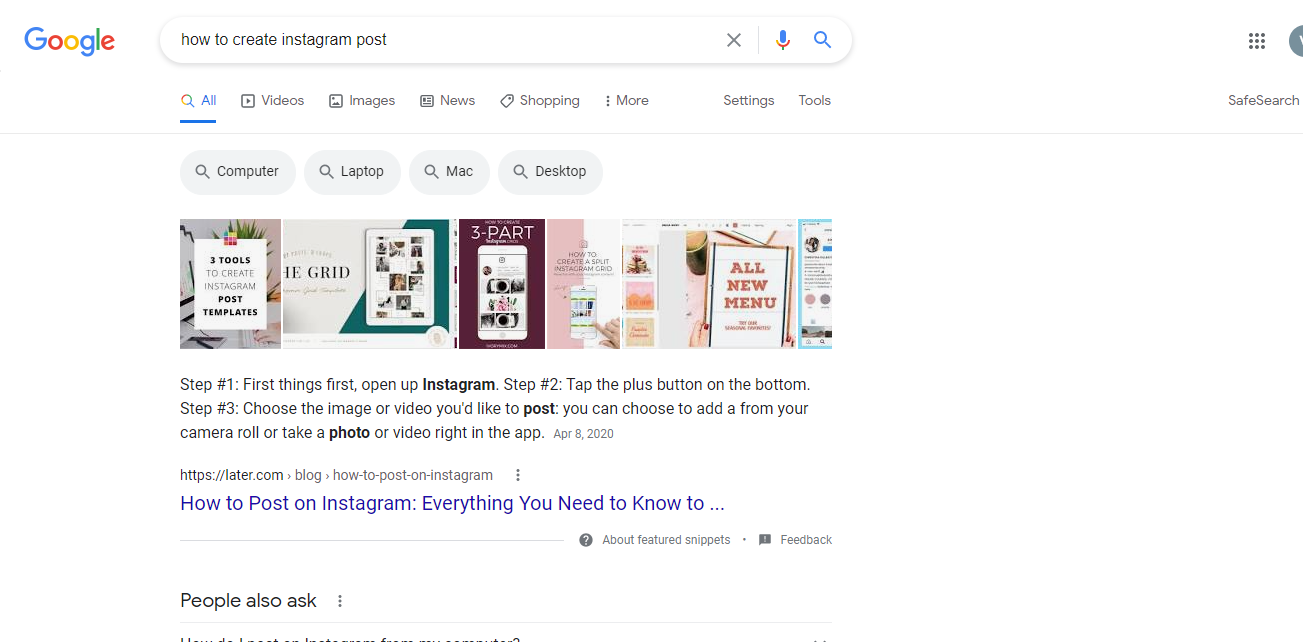Open the Google apps grid icon
Screen dimensions: 1303x642
point(1257,41)
